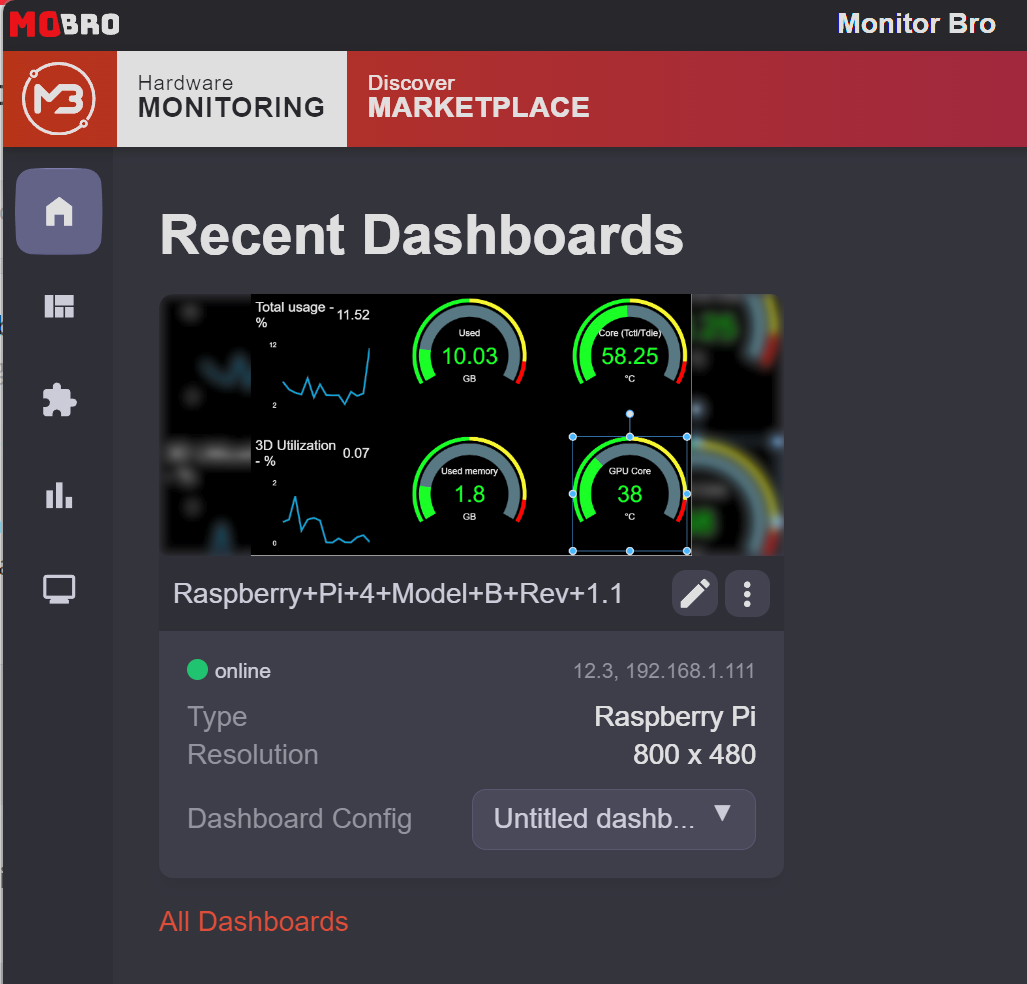Edit the Raspberry Pi dashboard with pencil icon
This screenshot has width=1027, height=984.
tap(694, 594)
